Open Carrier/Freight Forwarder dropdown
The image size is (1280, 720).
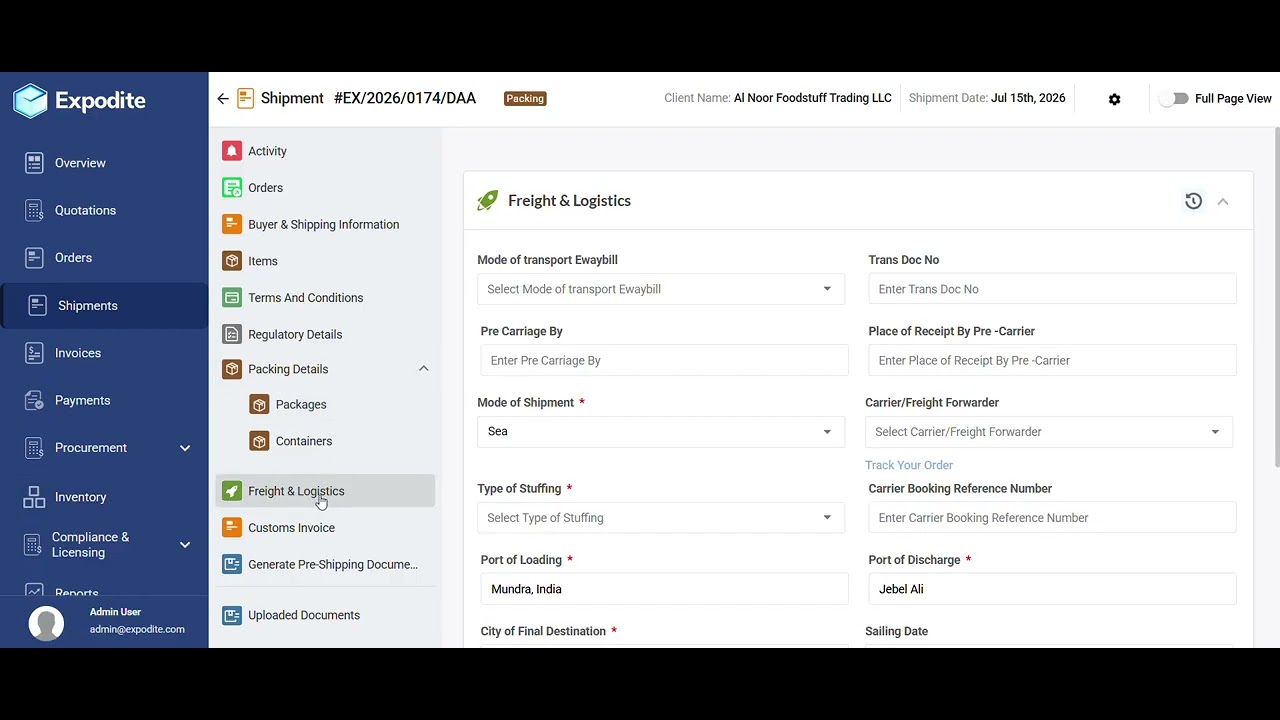(1049, 432)
